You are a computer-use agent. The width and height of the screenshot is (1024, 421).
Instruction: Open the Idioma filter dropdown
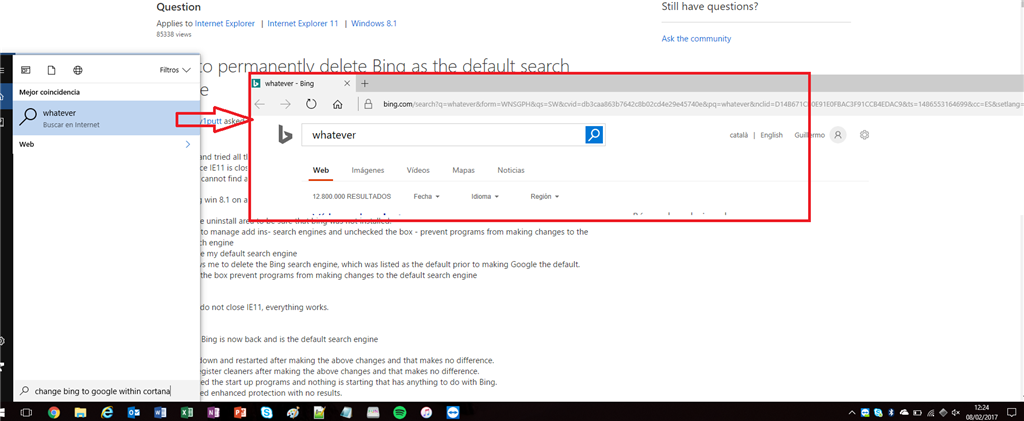tap(485, 196)
